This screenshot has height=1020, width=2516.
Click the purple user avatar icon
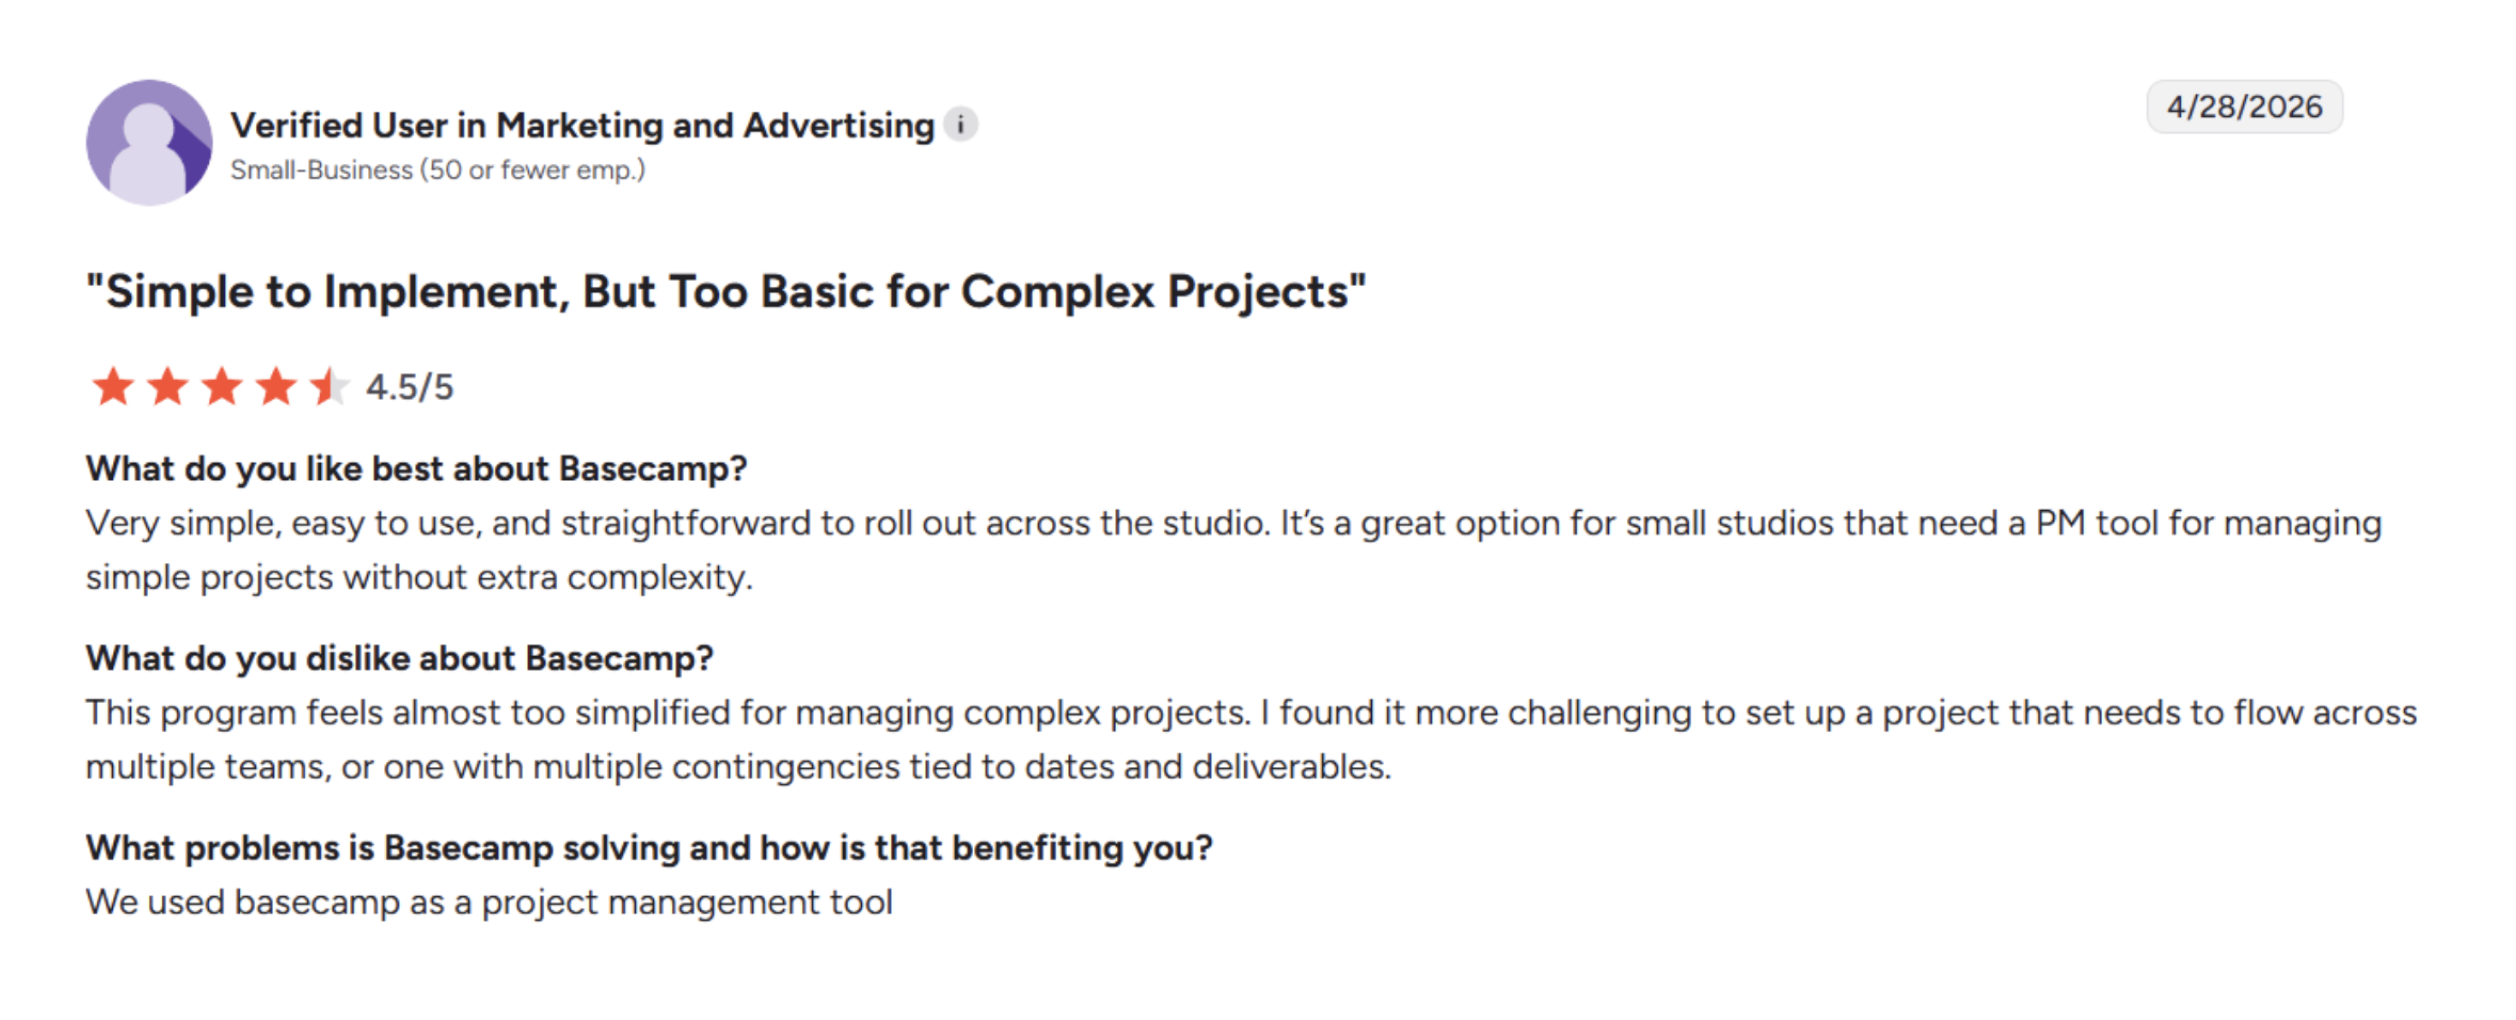(149, 143)
